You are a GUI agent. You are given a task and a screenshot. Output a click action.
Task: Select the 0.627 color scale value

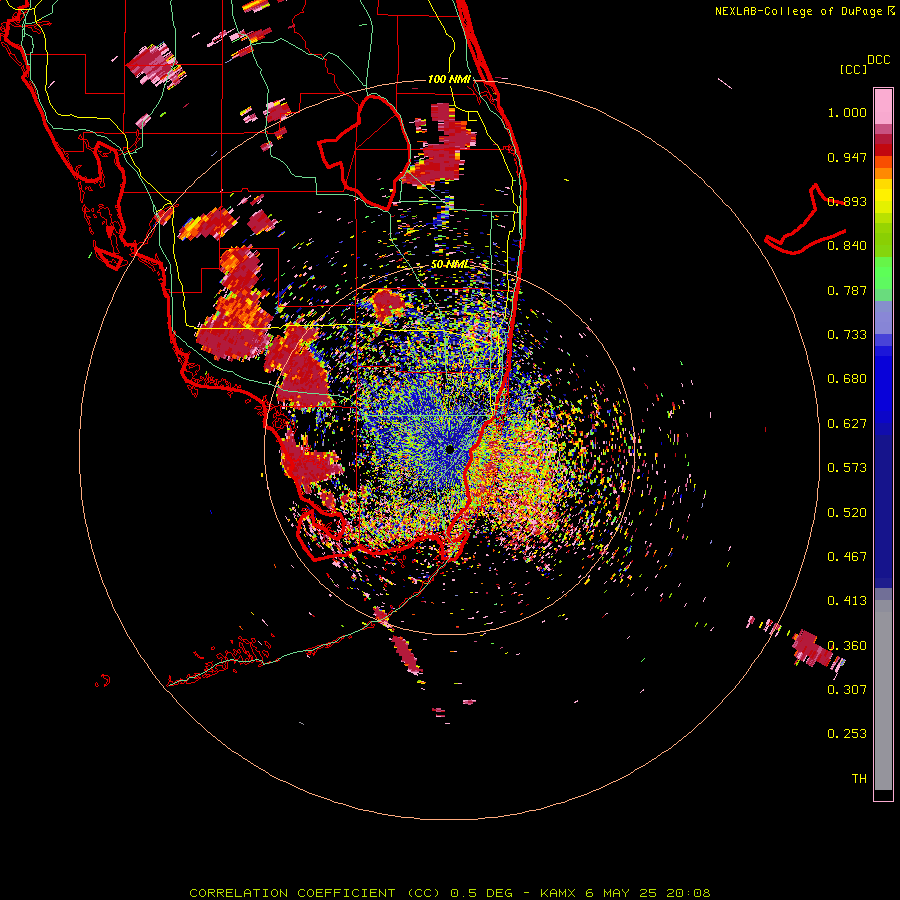click(x=847, y=424)
